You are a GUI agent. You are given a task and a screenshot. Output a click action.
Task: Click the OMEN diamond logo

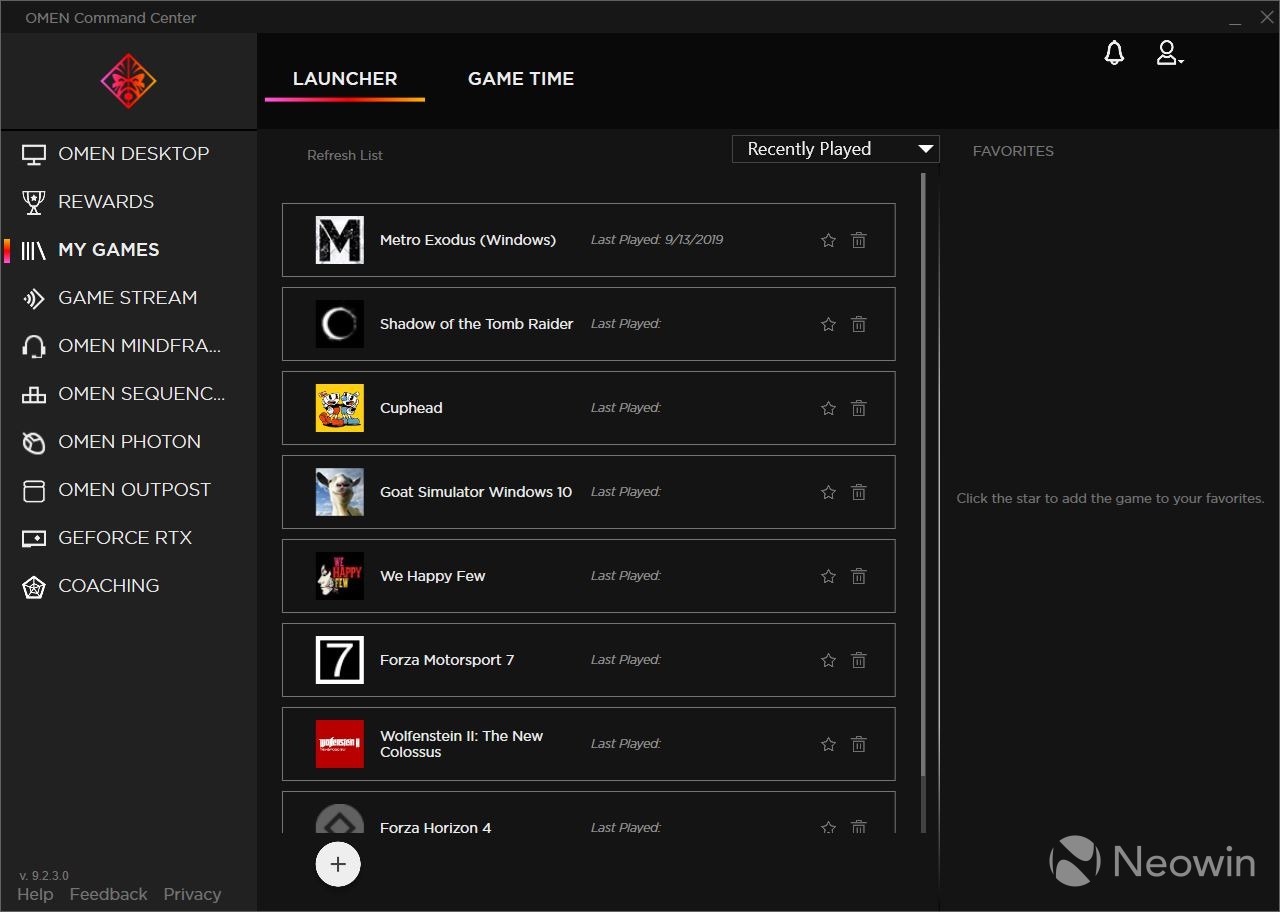click(x=128, y=81)
